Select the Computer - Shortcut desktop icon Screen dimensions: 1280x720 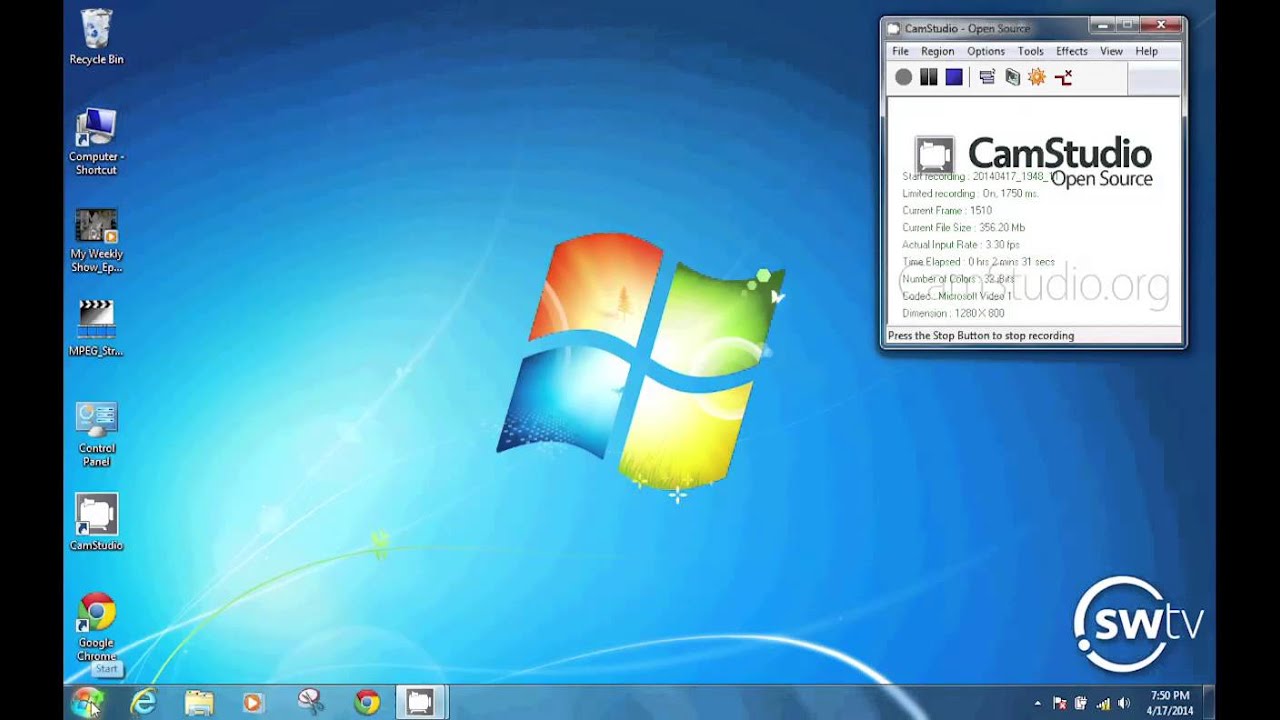tap(96, 142)
